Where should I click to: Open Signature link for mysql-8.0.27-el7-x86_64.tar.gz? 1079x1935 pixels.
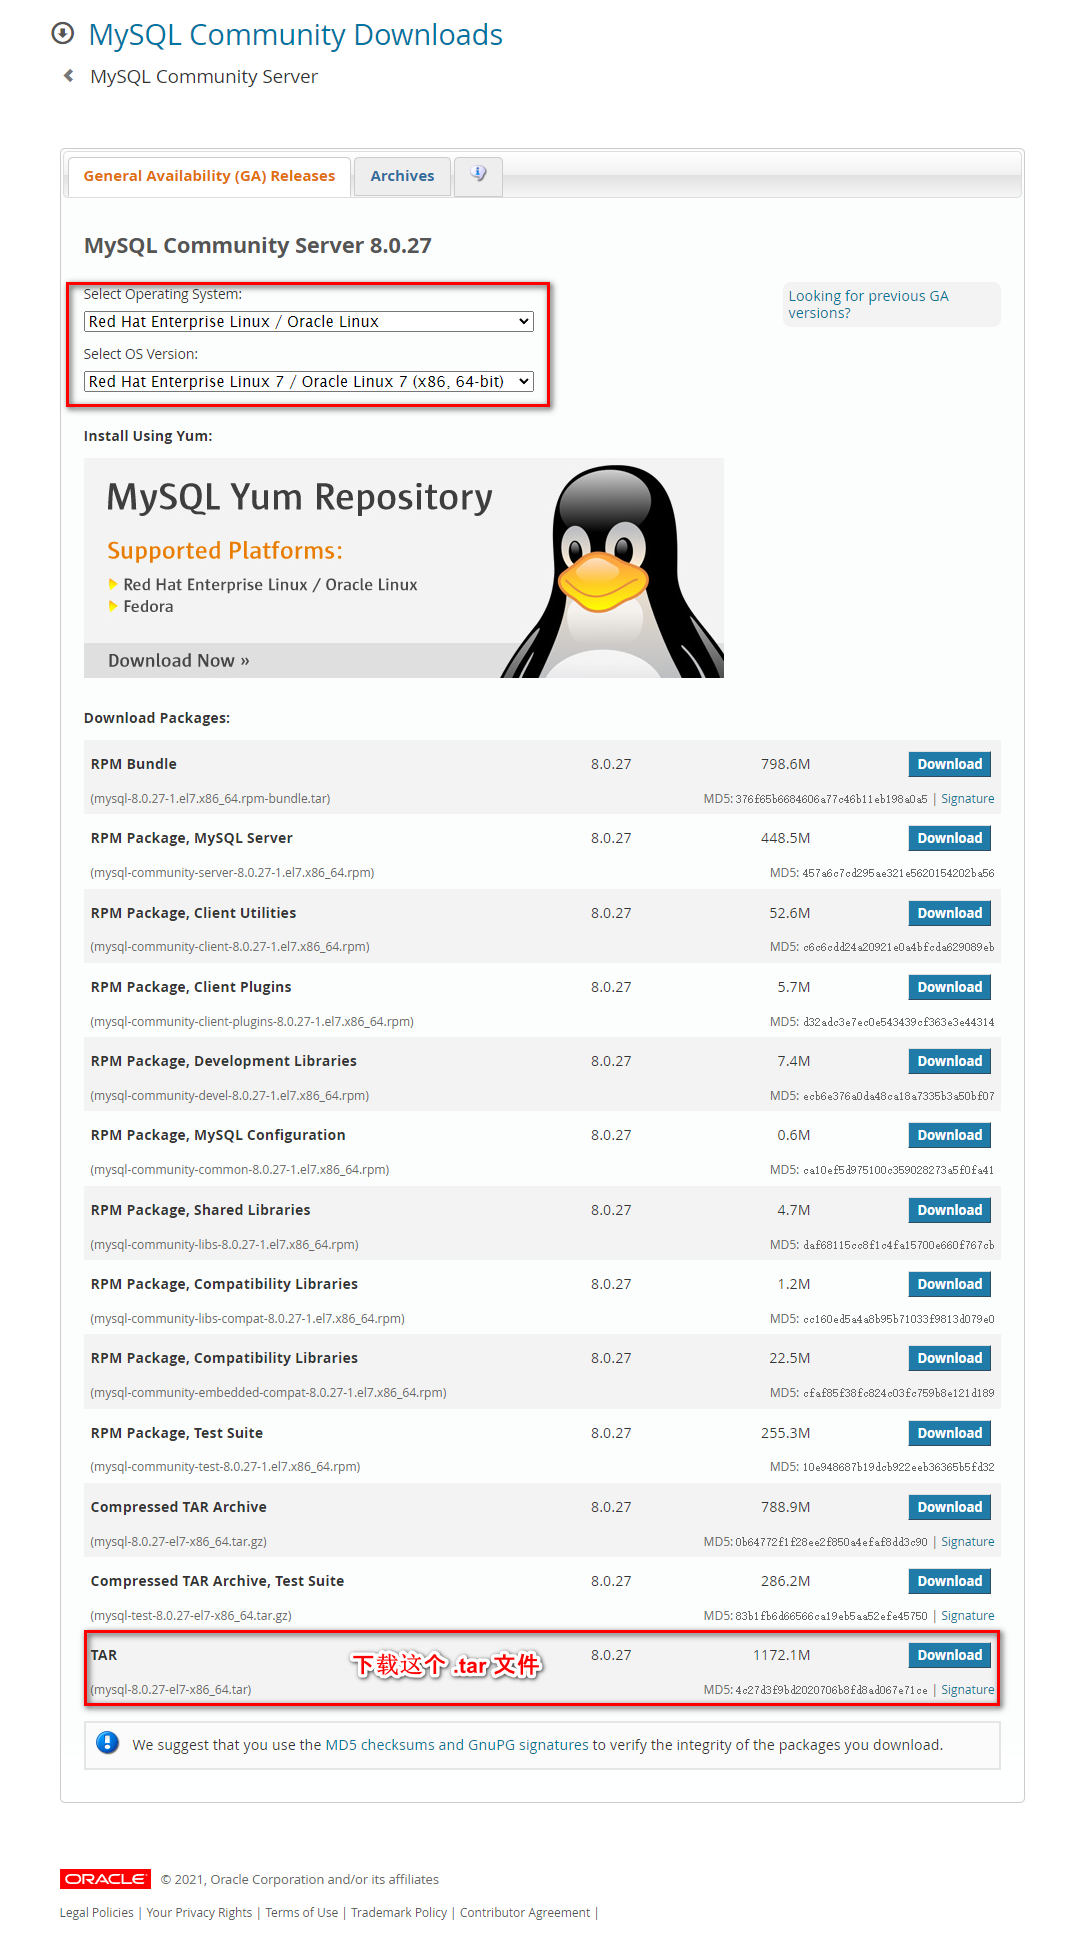pos(967,1542)
